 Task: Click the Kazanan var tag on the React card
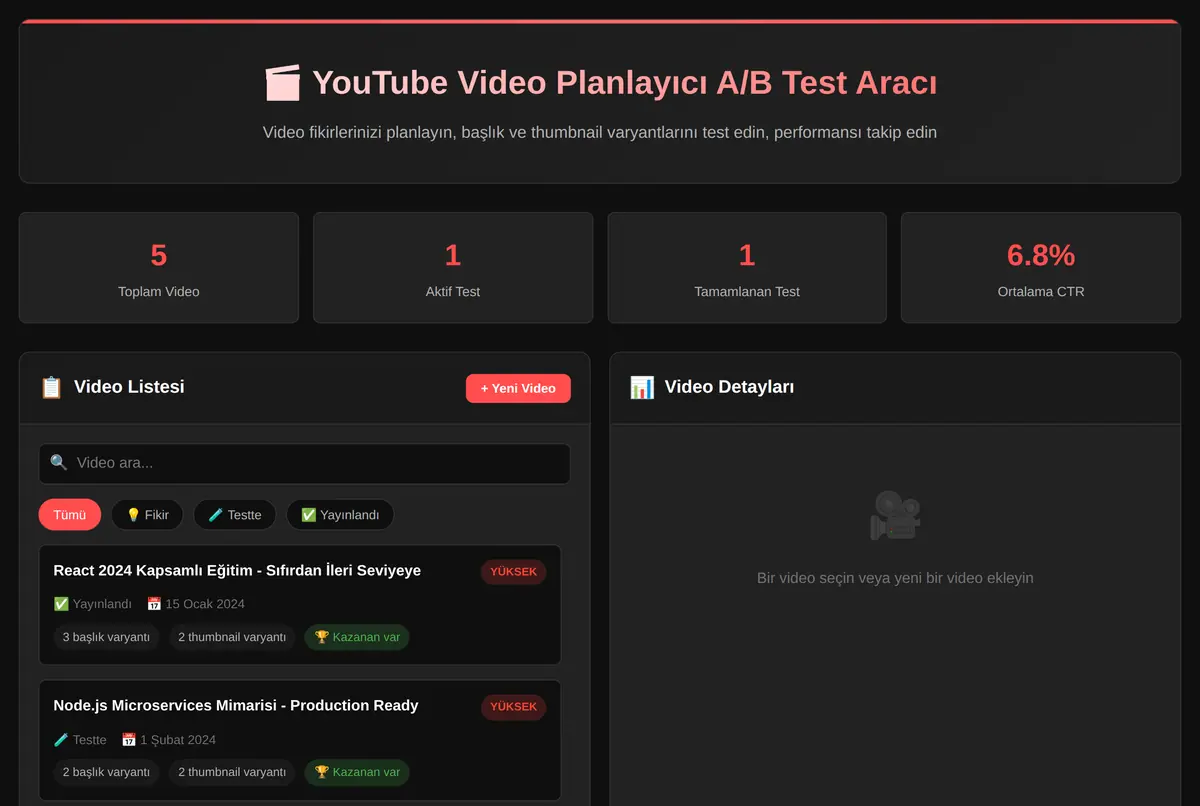tap(357, 637)
